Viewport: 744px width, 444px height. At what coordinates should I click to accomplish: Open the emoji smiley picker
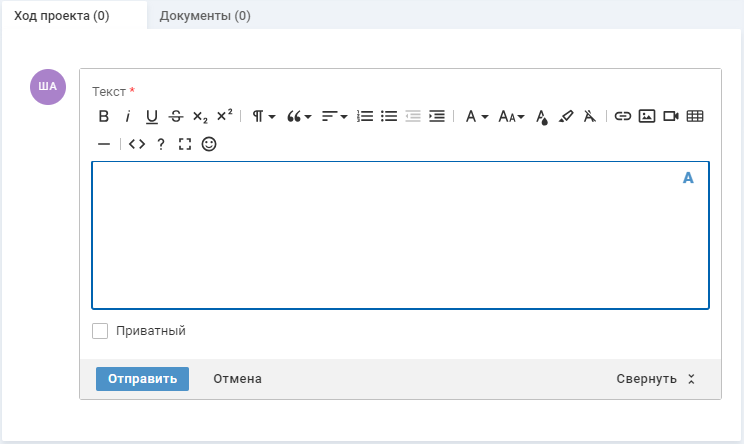(209, 144)
